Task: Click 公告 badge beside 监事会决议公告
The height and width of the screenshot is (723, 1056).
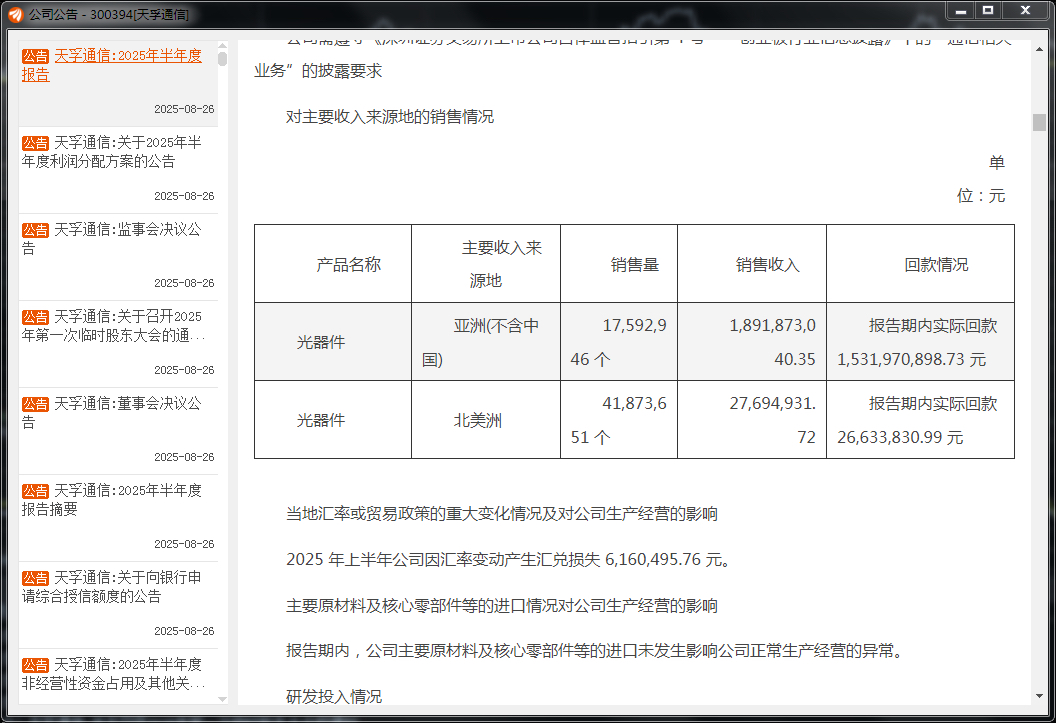Action: (x=35, y=230)
